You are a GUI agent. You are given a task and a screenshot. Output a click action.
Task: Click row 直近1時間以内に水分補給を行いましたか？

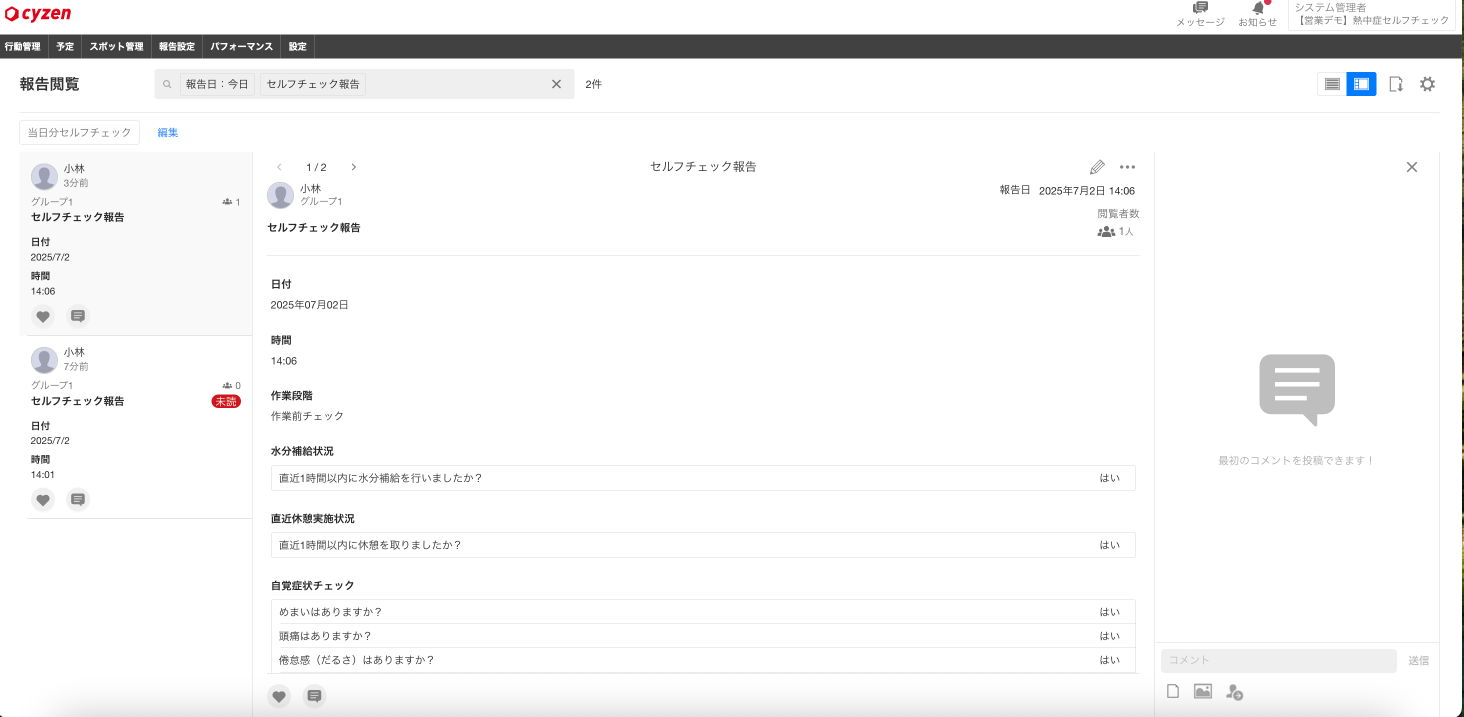pyautogui.click(x=703, y=478)
